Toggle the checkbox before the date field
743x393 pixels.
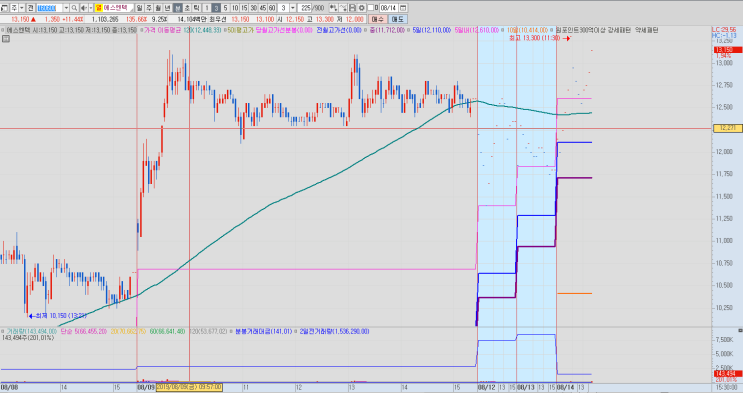pyautogui.click(x=371, y=8)
